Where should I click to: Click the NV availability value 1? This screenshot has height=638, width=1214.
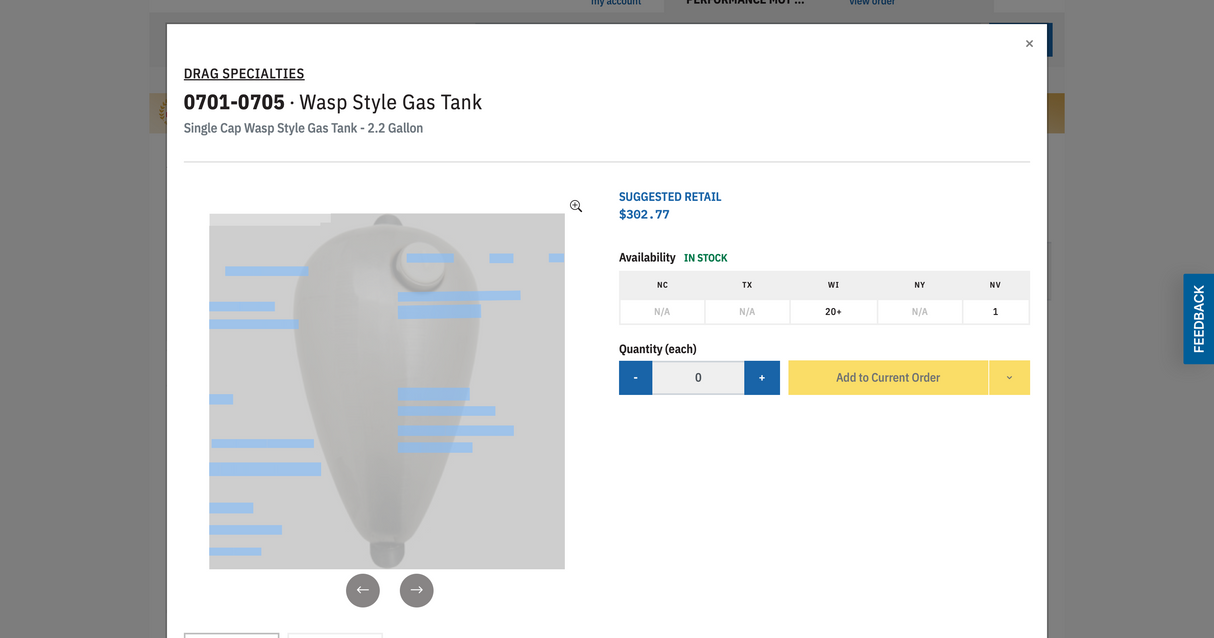click(995, 312)
